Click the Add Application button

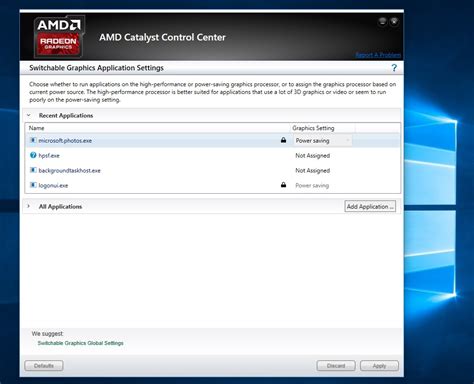point(370,206)
